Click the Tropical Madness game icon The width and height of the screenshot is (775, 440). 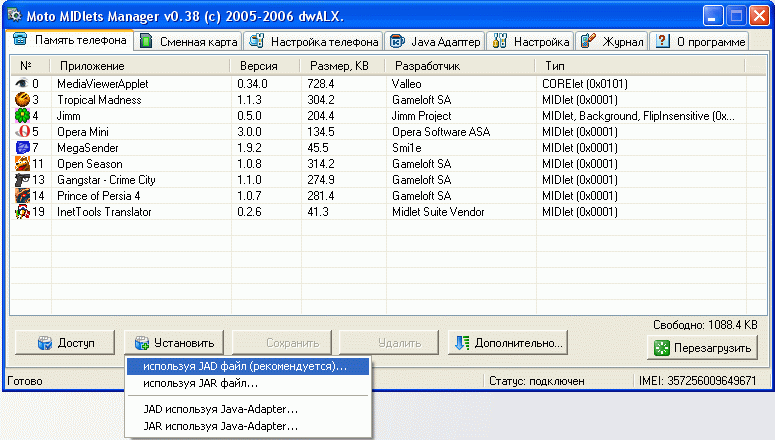[x=22, y=100]
